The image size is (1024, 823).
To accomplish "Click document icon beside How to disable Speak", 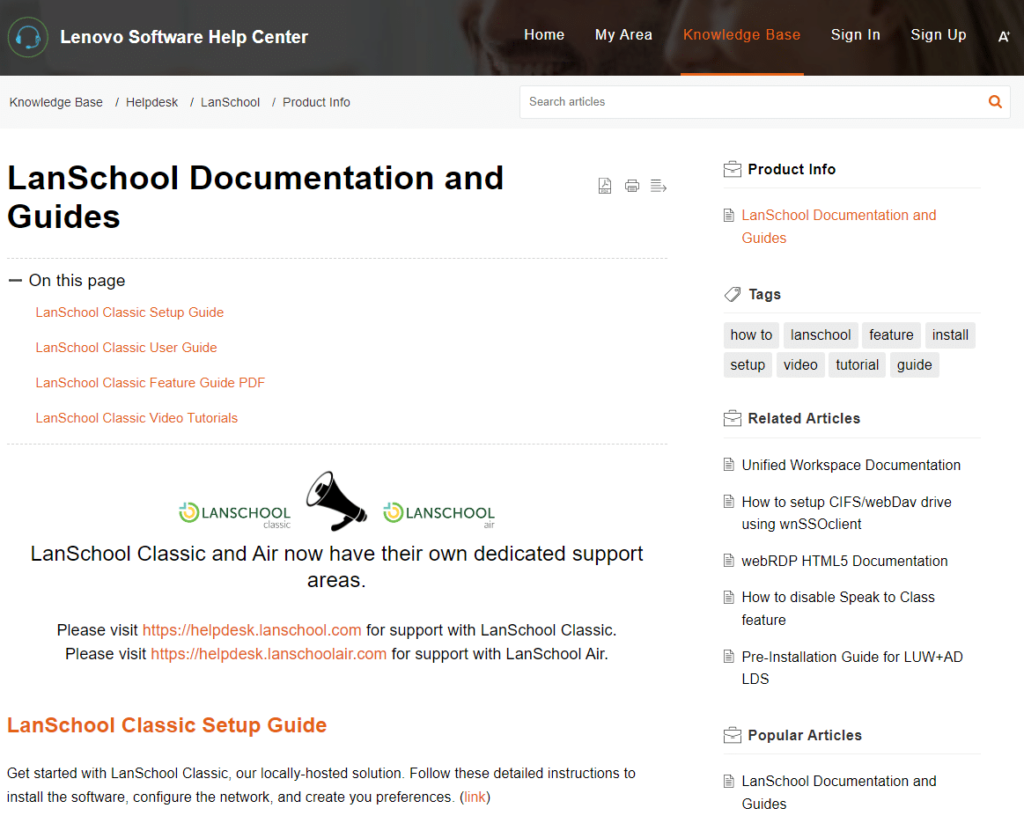I will tap(729, 597).
